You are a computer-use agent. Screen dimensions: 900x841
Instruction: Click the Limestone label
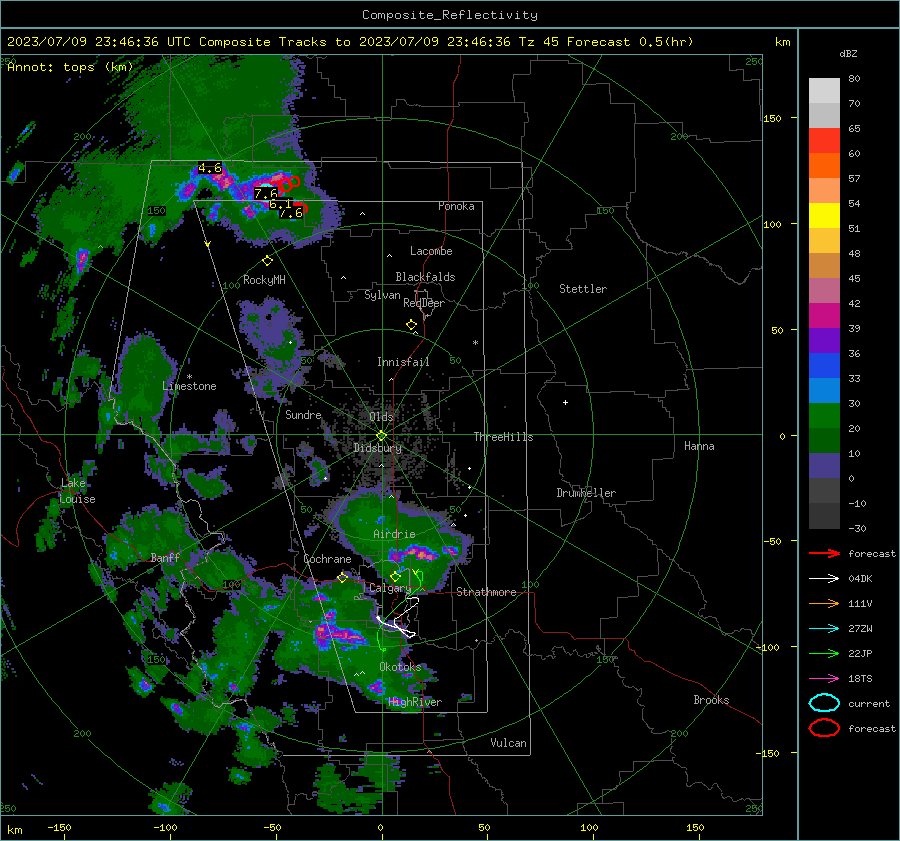pyautogui.click(x=189, y=386)
